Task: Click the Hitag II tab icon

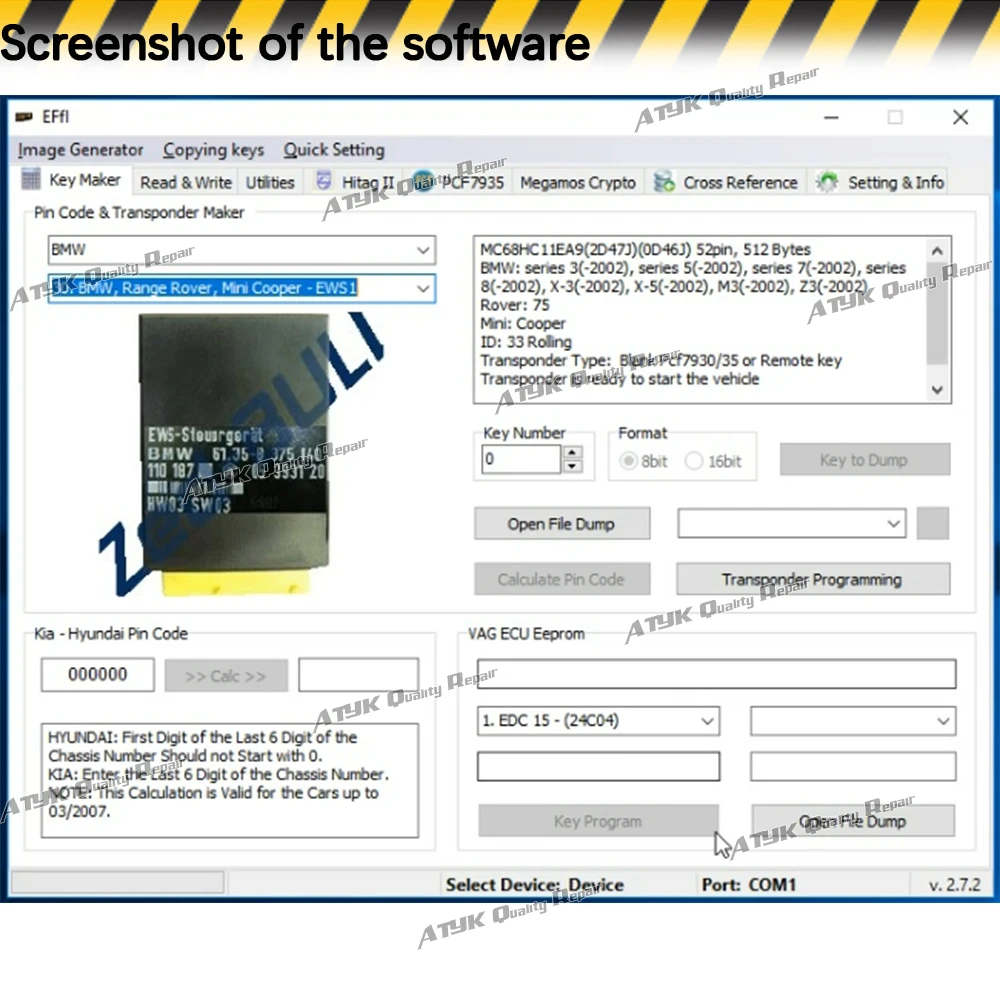Action: coord(324,181)
